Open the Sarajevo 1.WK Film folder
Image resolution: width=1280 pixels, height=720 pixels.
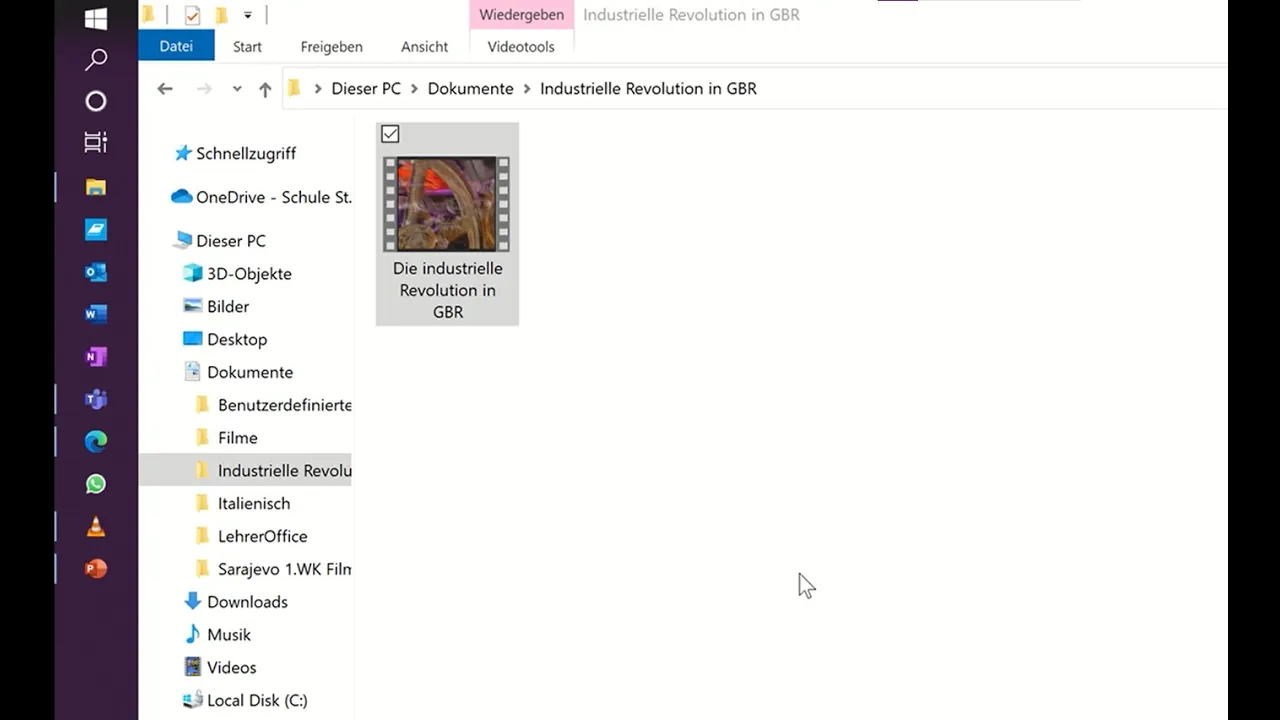272,569
